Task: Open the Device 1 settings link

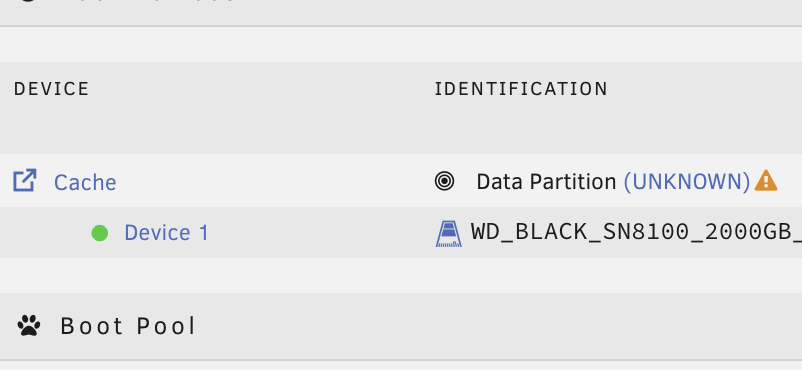Action: 167,233
